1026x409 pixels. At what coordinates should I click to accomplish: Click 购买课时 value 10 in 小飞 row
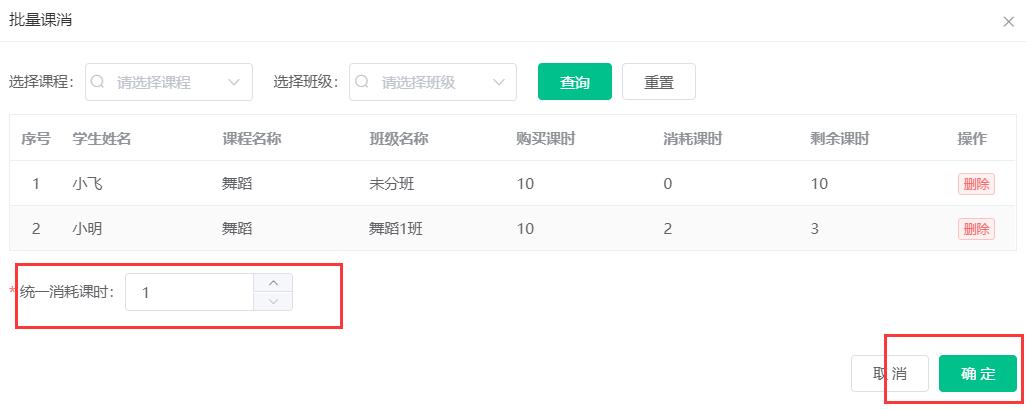pyautogui.click(x=525, y=184)
